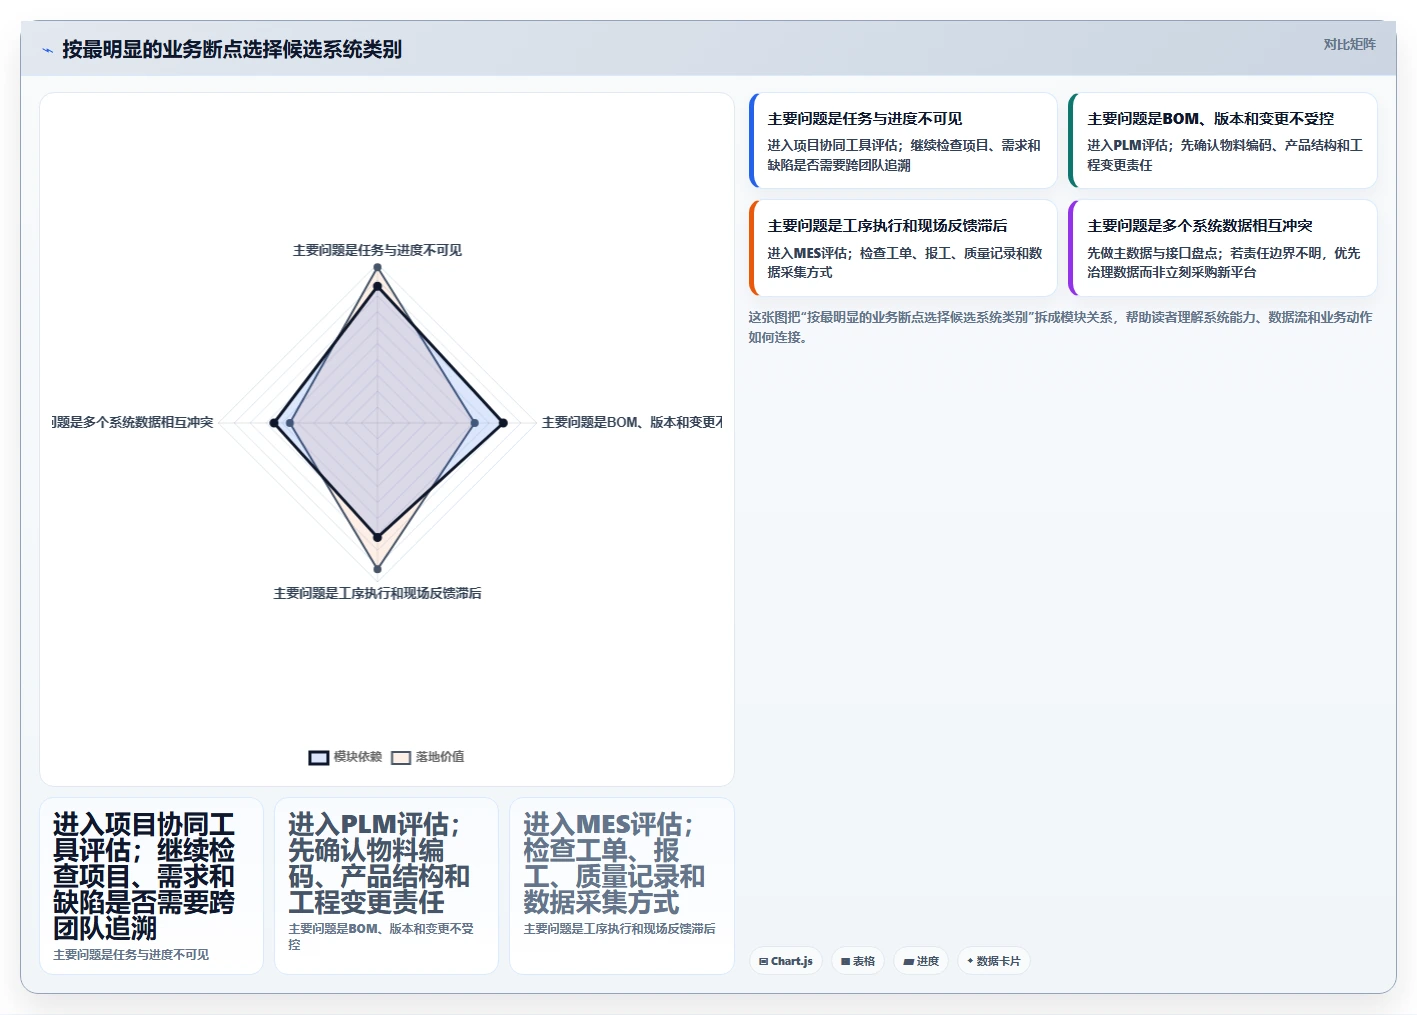This screenshot has width=1417, height=1015.
Task: Open the 主要问题是多个系统数据相互冲突 card
Action: [x=1223, y=248]
